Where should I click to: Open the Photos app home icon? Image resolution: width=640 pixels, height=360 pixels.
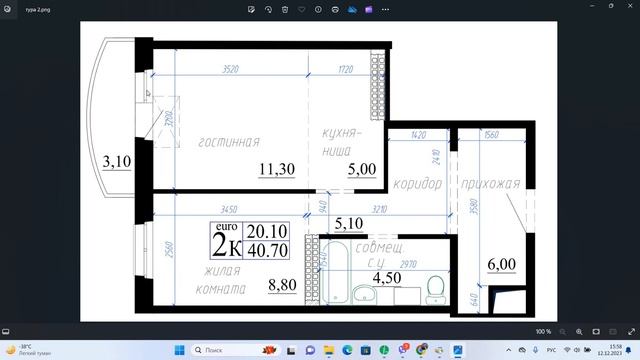[x=7, y=9]
